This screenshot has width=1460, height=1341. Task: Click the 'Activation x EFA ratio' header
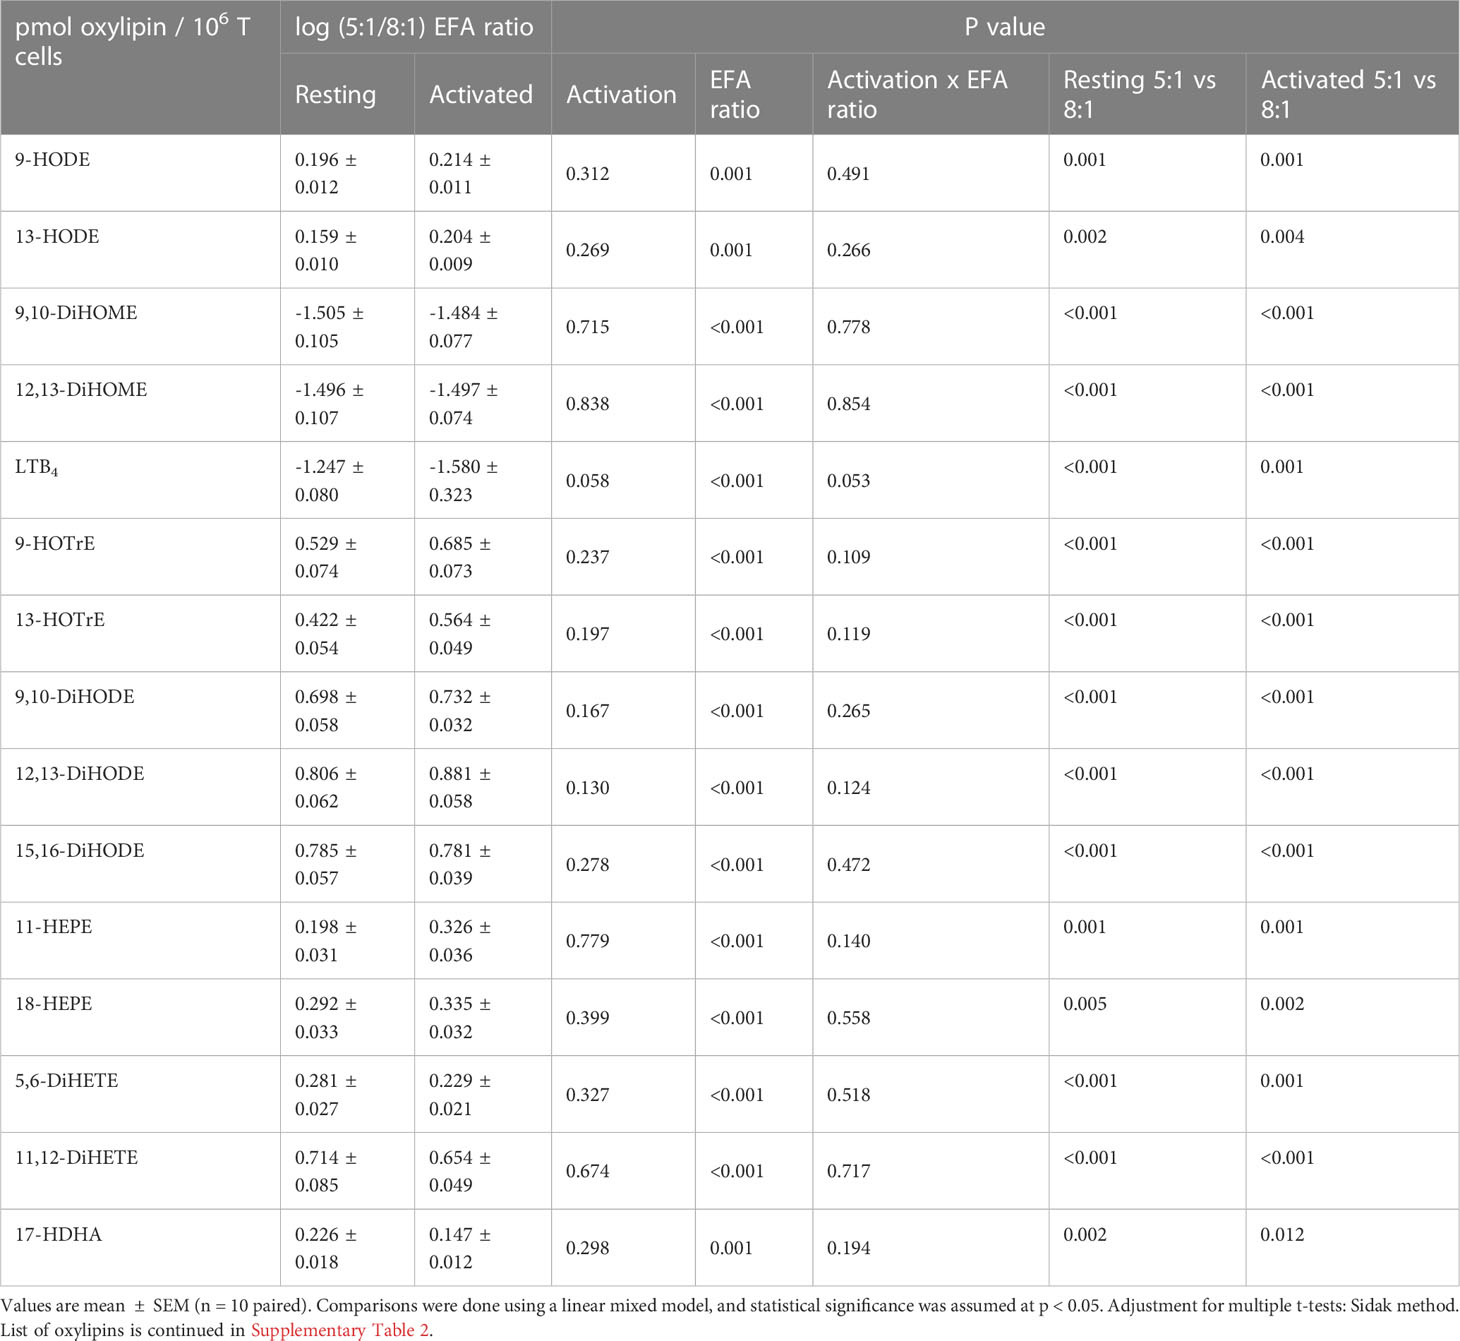pyautogui.click(x=917, y=95)
